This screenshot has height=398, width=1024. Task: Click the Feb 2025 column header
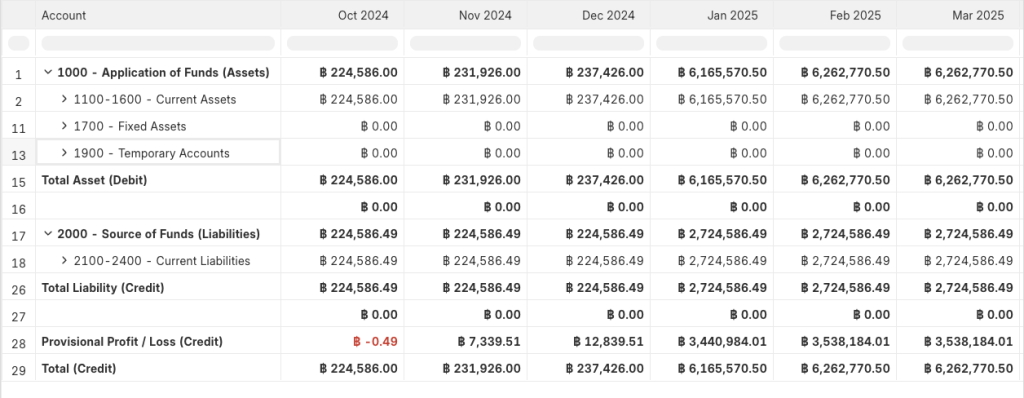click(856, 15)
